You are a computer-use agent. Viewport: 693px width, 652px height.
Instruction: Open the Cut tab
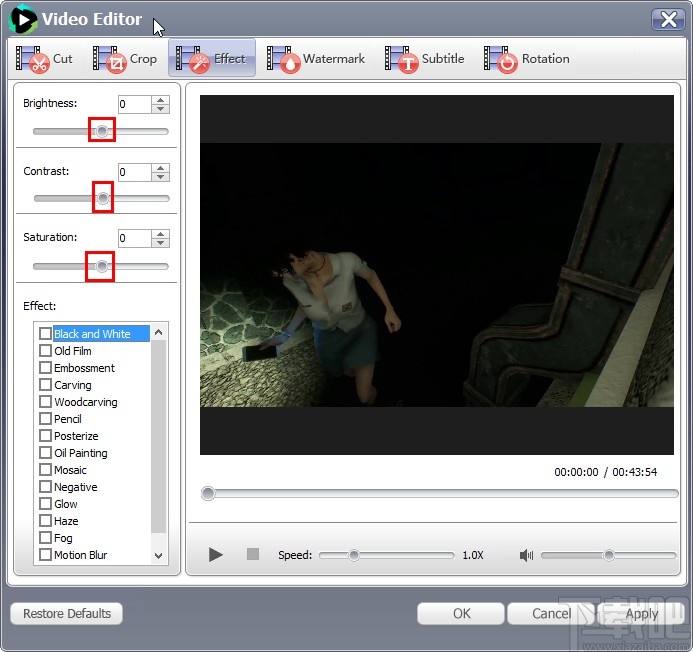coord(44,59)
